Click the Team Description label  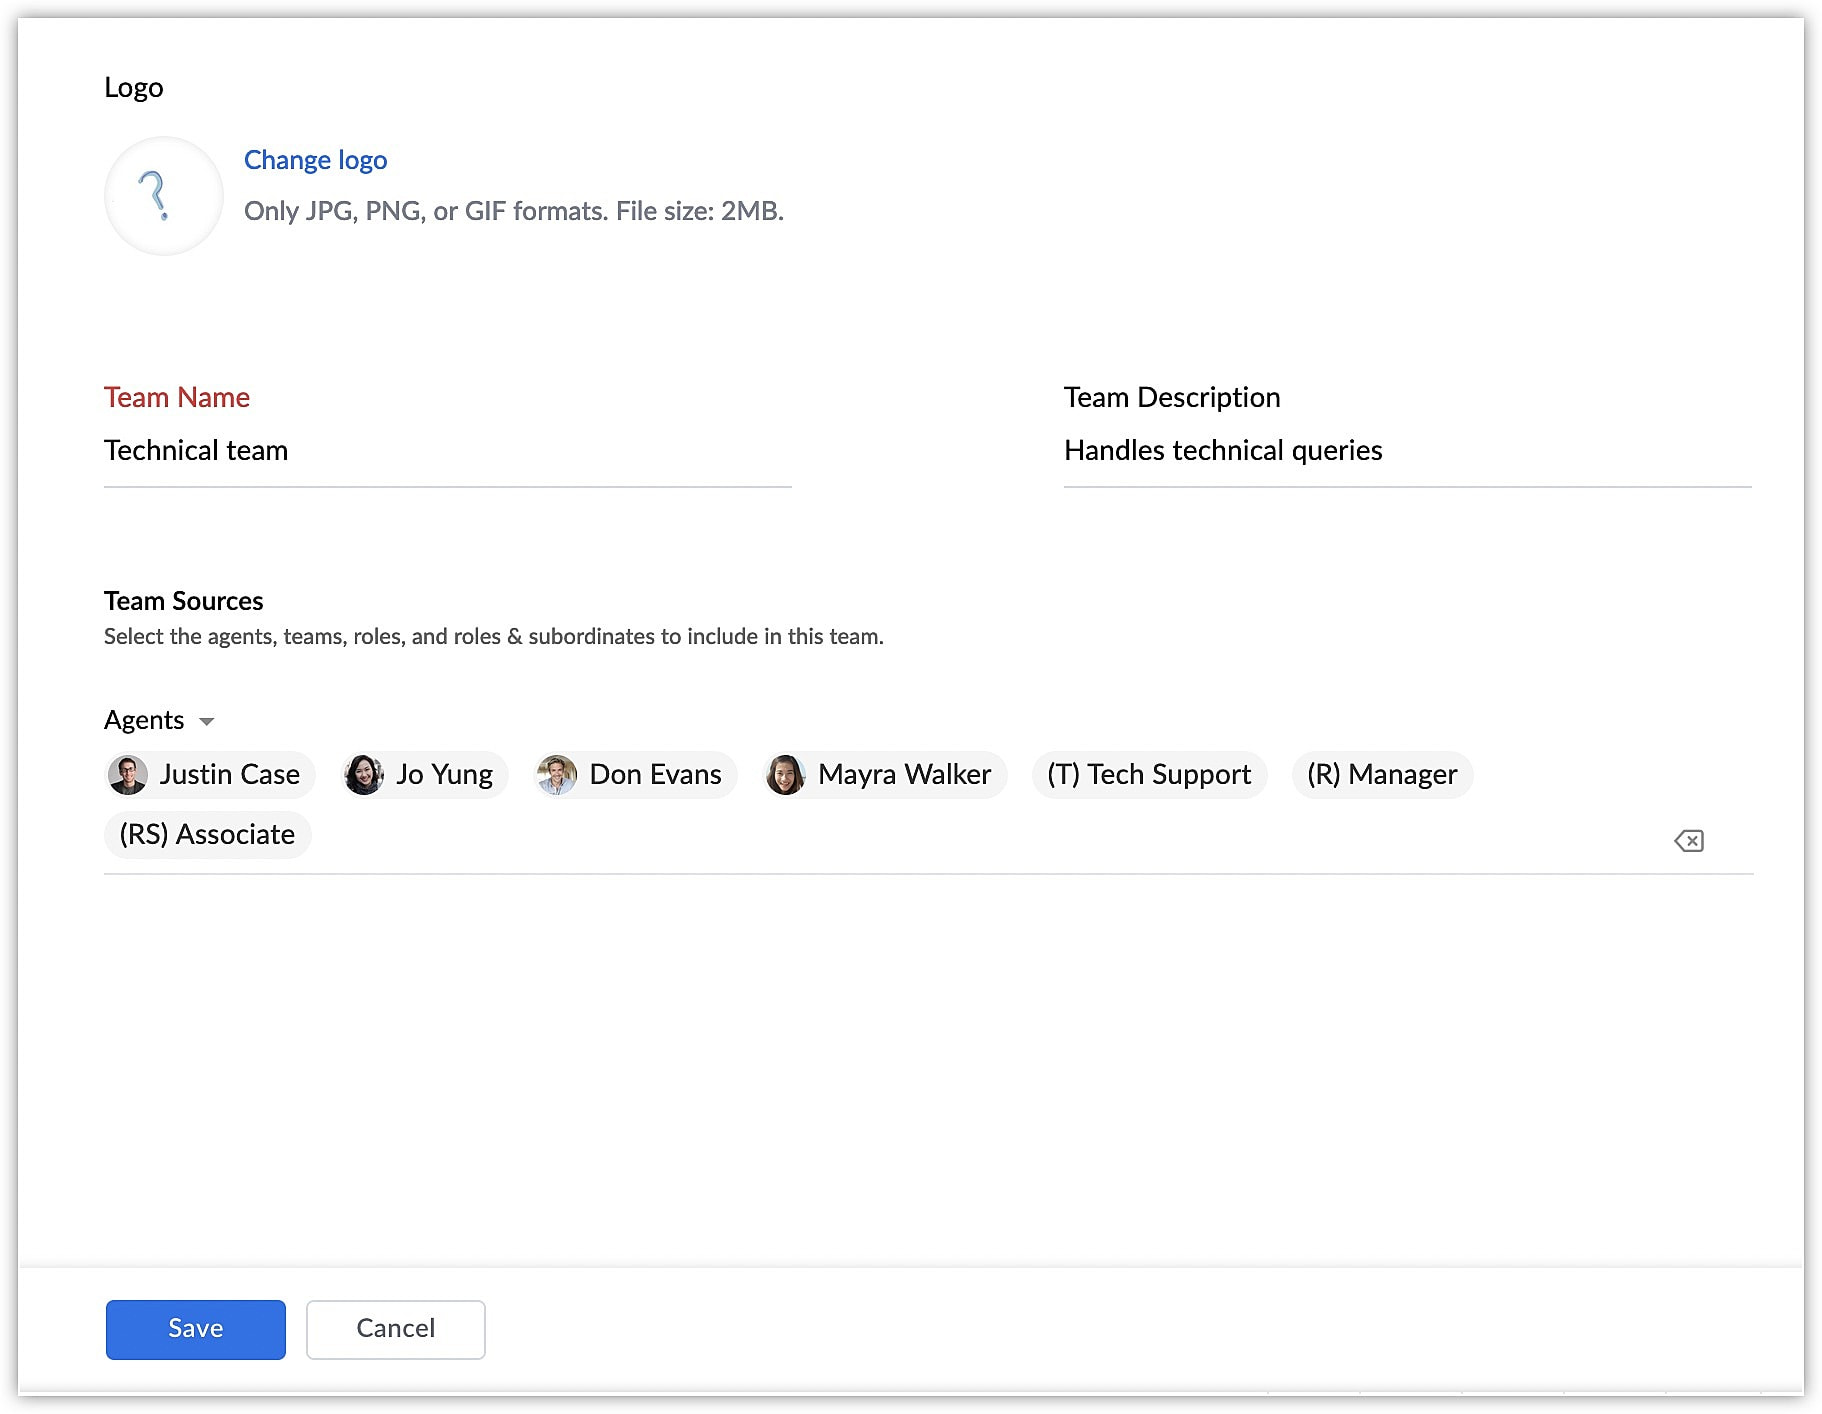[x=1172, y=398]
